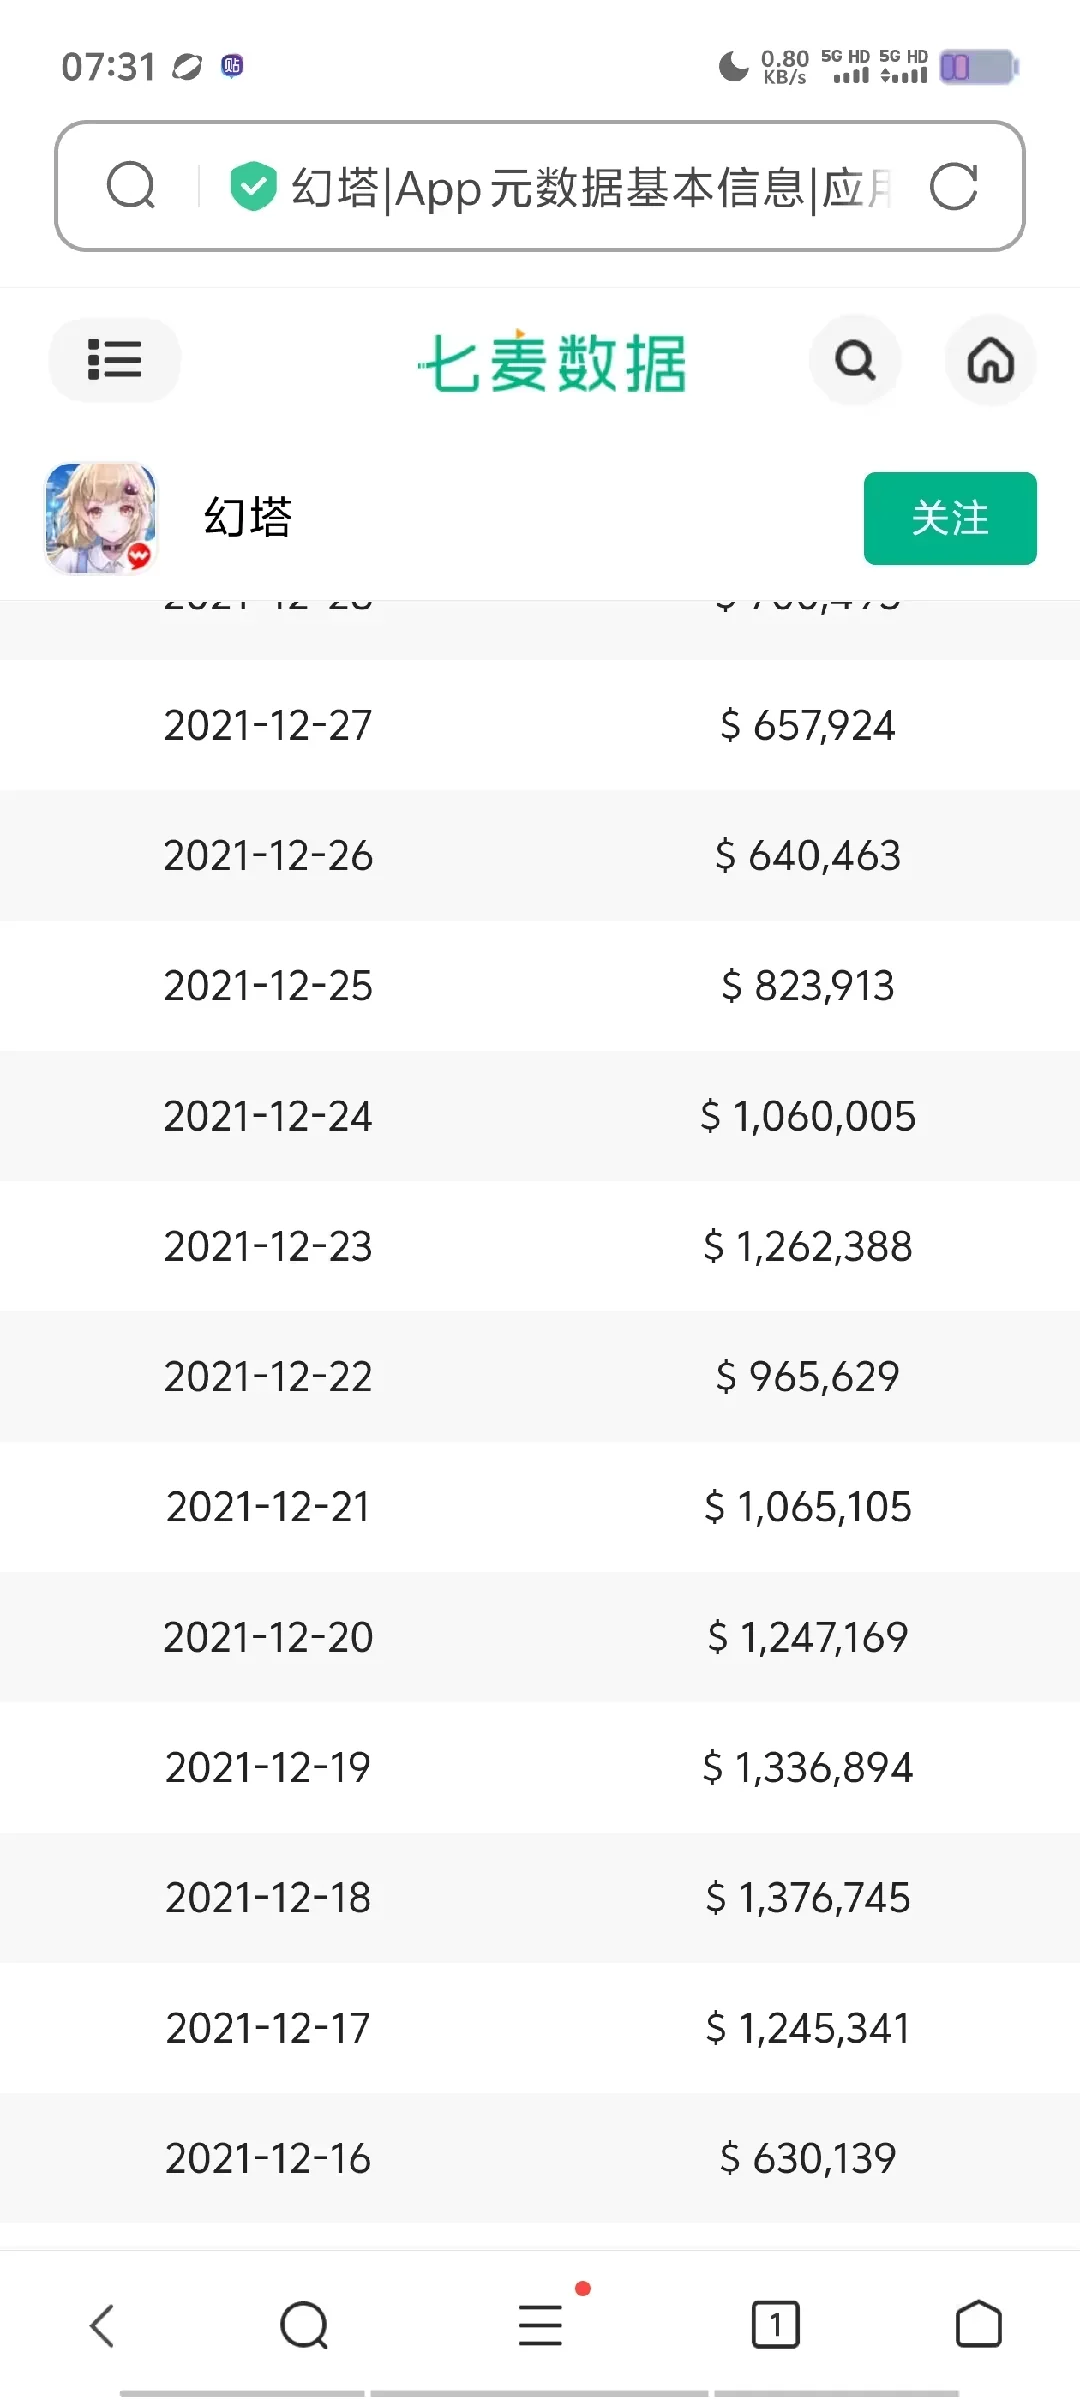Tap the 幻塔 app name text
Image resolution: width=1080 pixels, height=2400 pixels.
tap(248, 518)
